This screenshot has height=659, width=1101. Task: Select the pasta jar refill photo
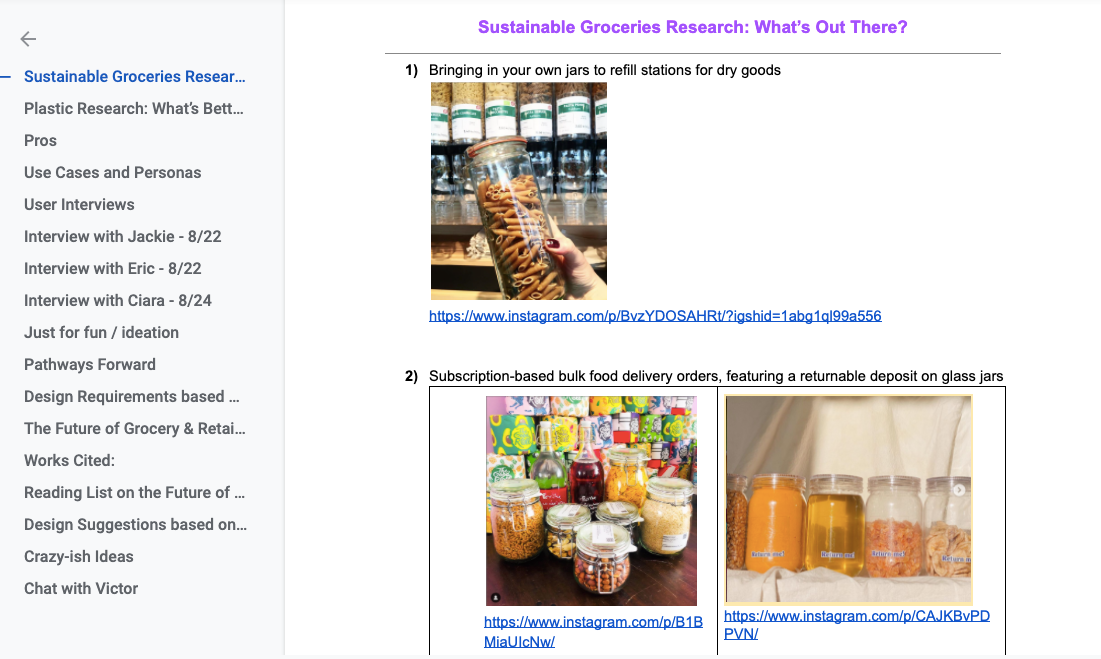(519, 191)
